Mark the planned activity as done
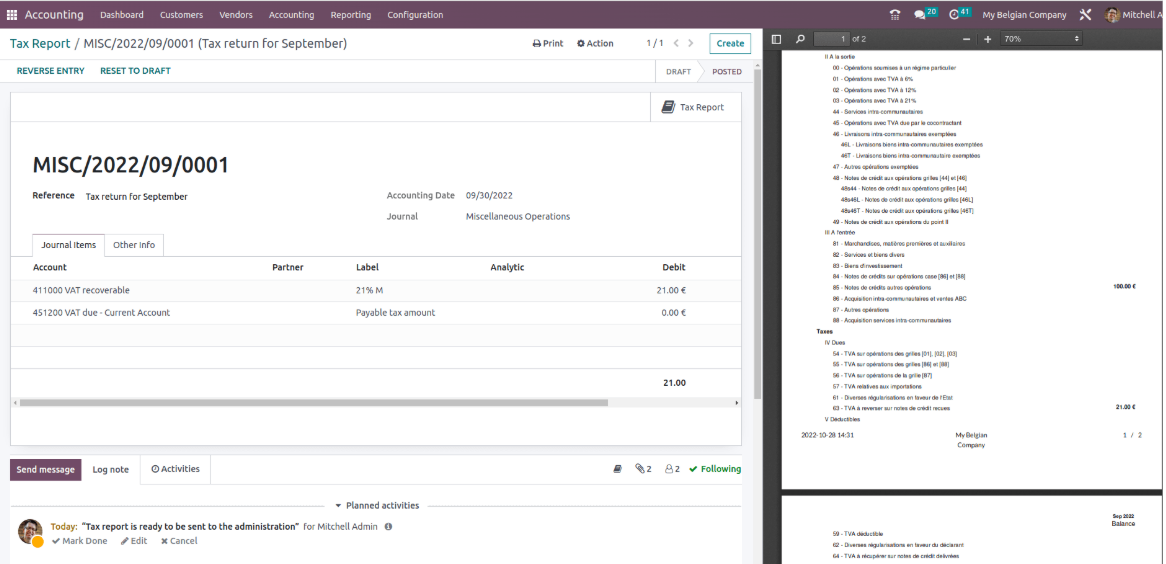This screenshot has width=1166, height=564. click(x=79, y=541)
